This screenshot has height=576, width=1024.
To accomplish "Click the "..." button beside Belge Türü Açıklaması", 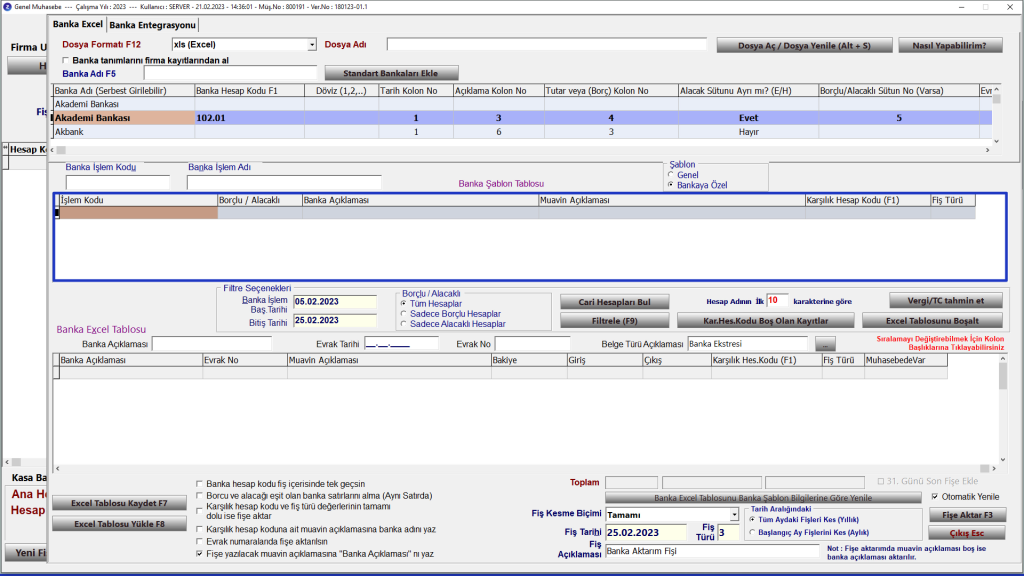I will click(x=825, y=344).
